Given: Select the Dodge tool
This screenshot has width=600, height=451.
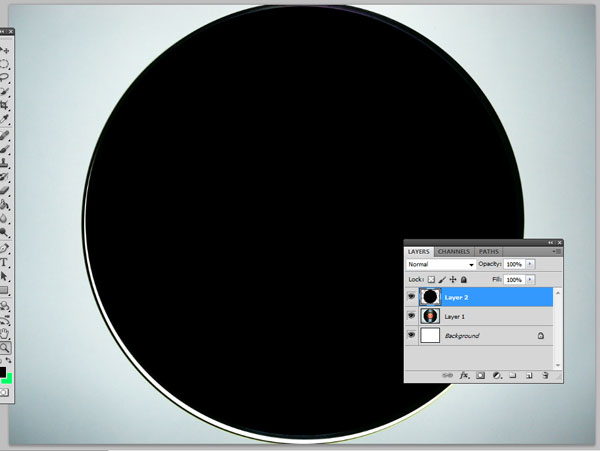Looking at the screenshot, I should coord(5,232).
